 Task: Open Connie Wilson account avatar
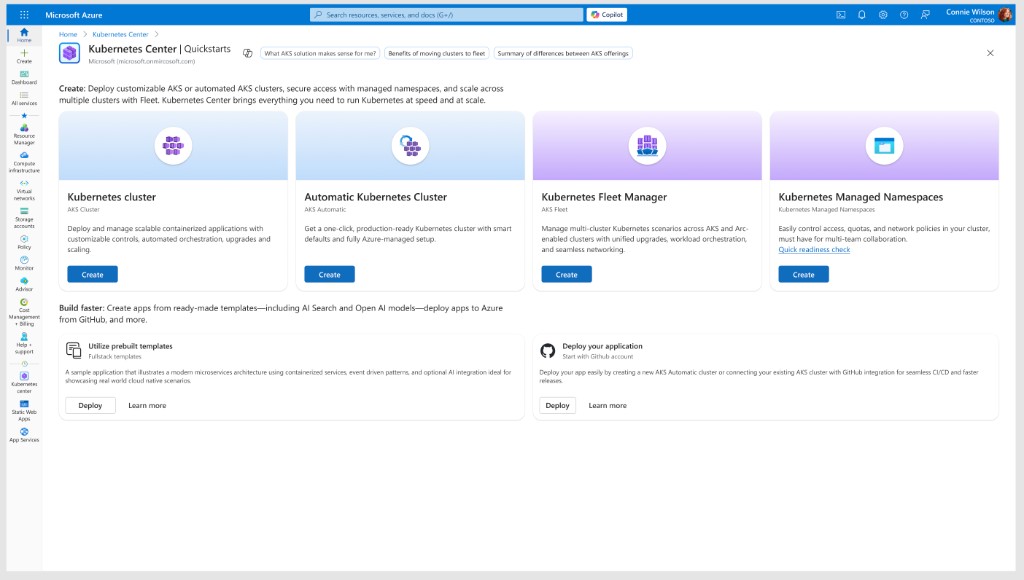(x=1005, y=14)
